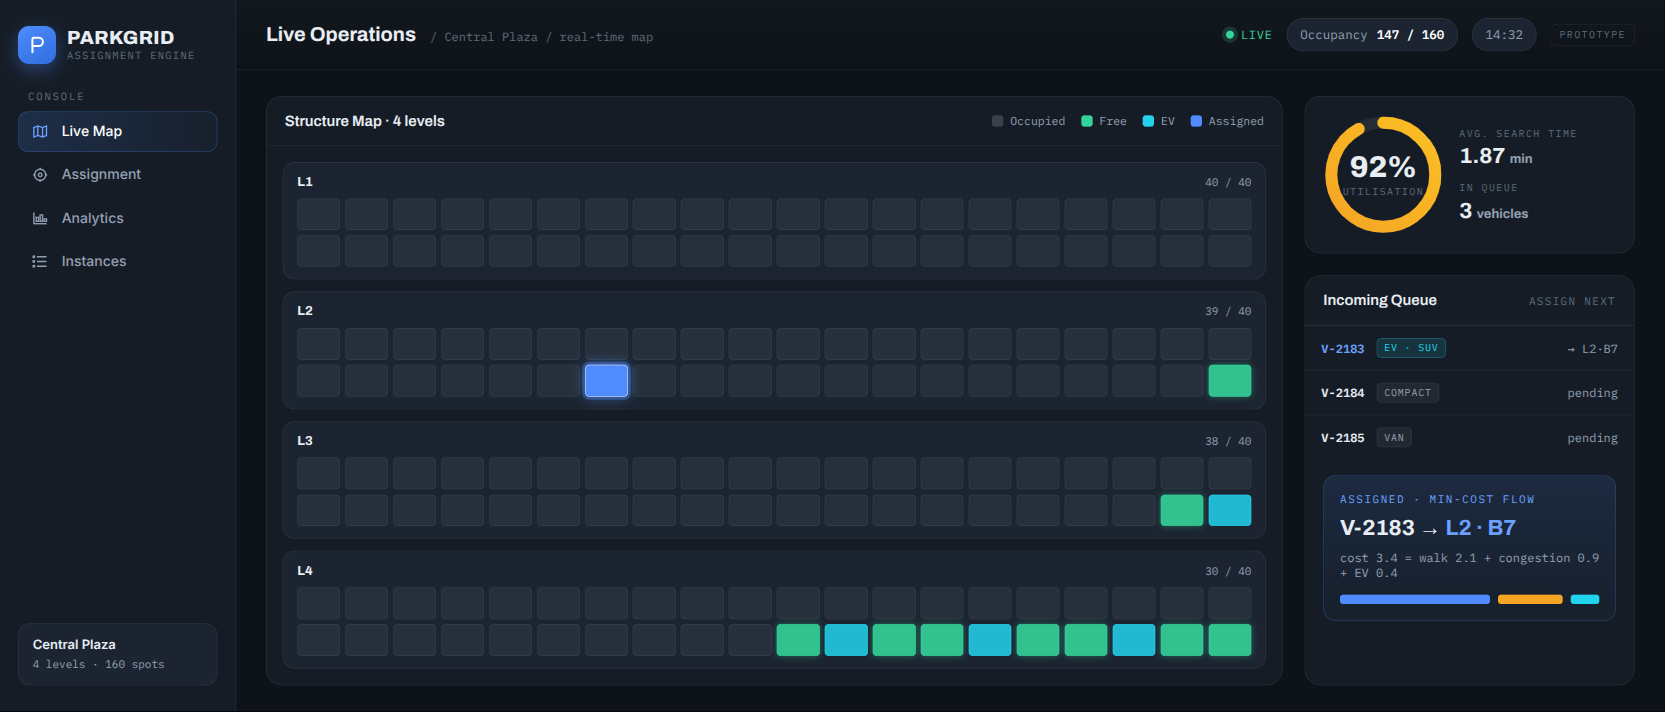
Task: Click the 1.87 min search time value
Action: [x=1496, y=156]
